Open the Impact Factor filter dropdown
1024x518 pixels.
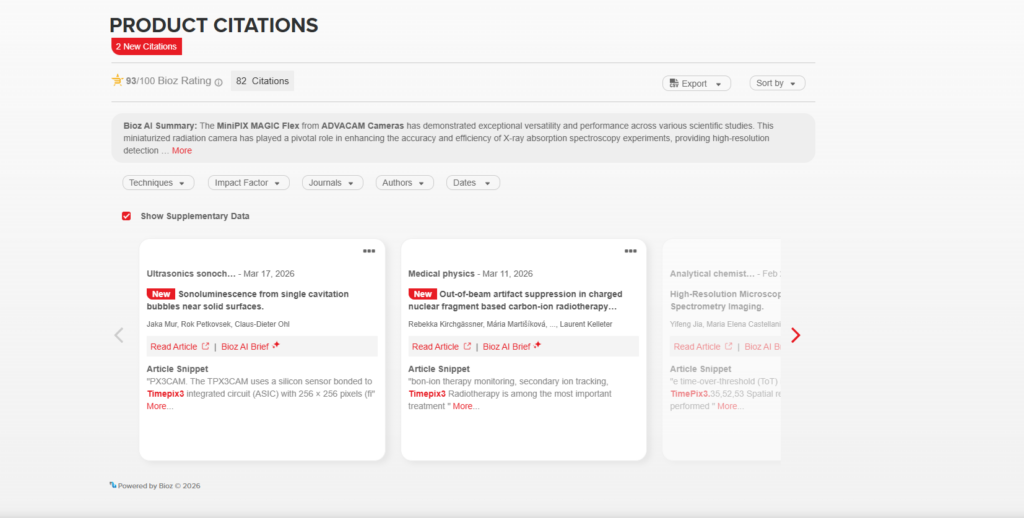(248, 183)
